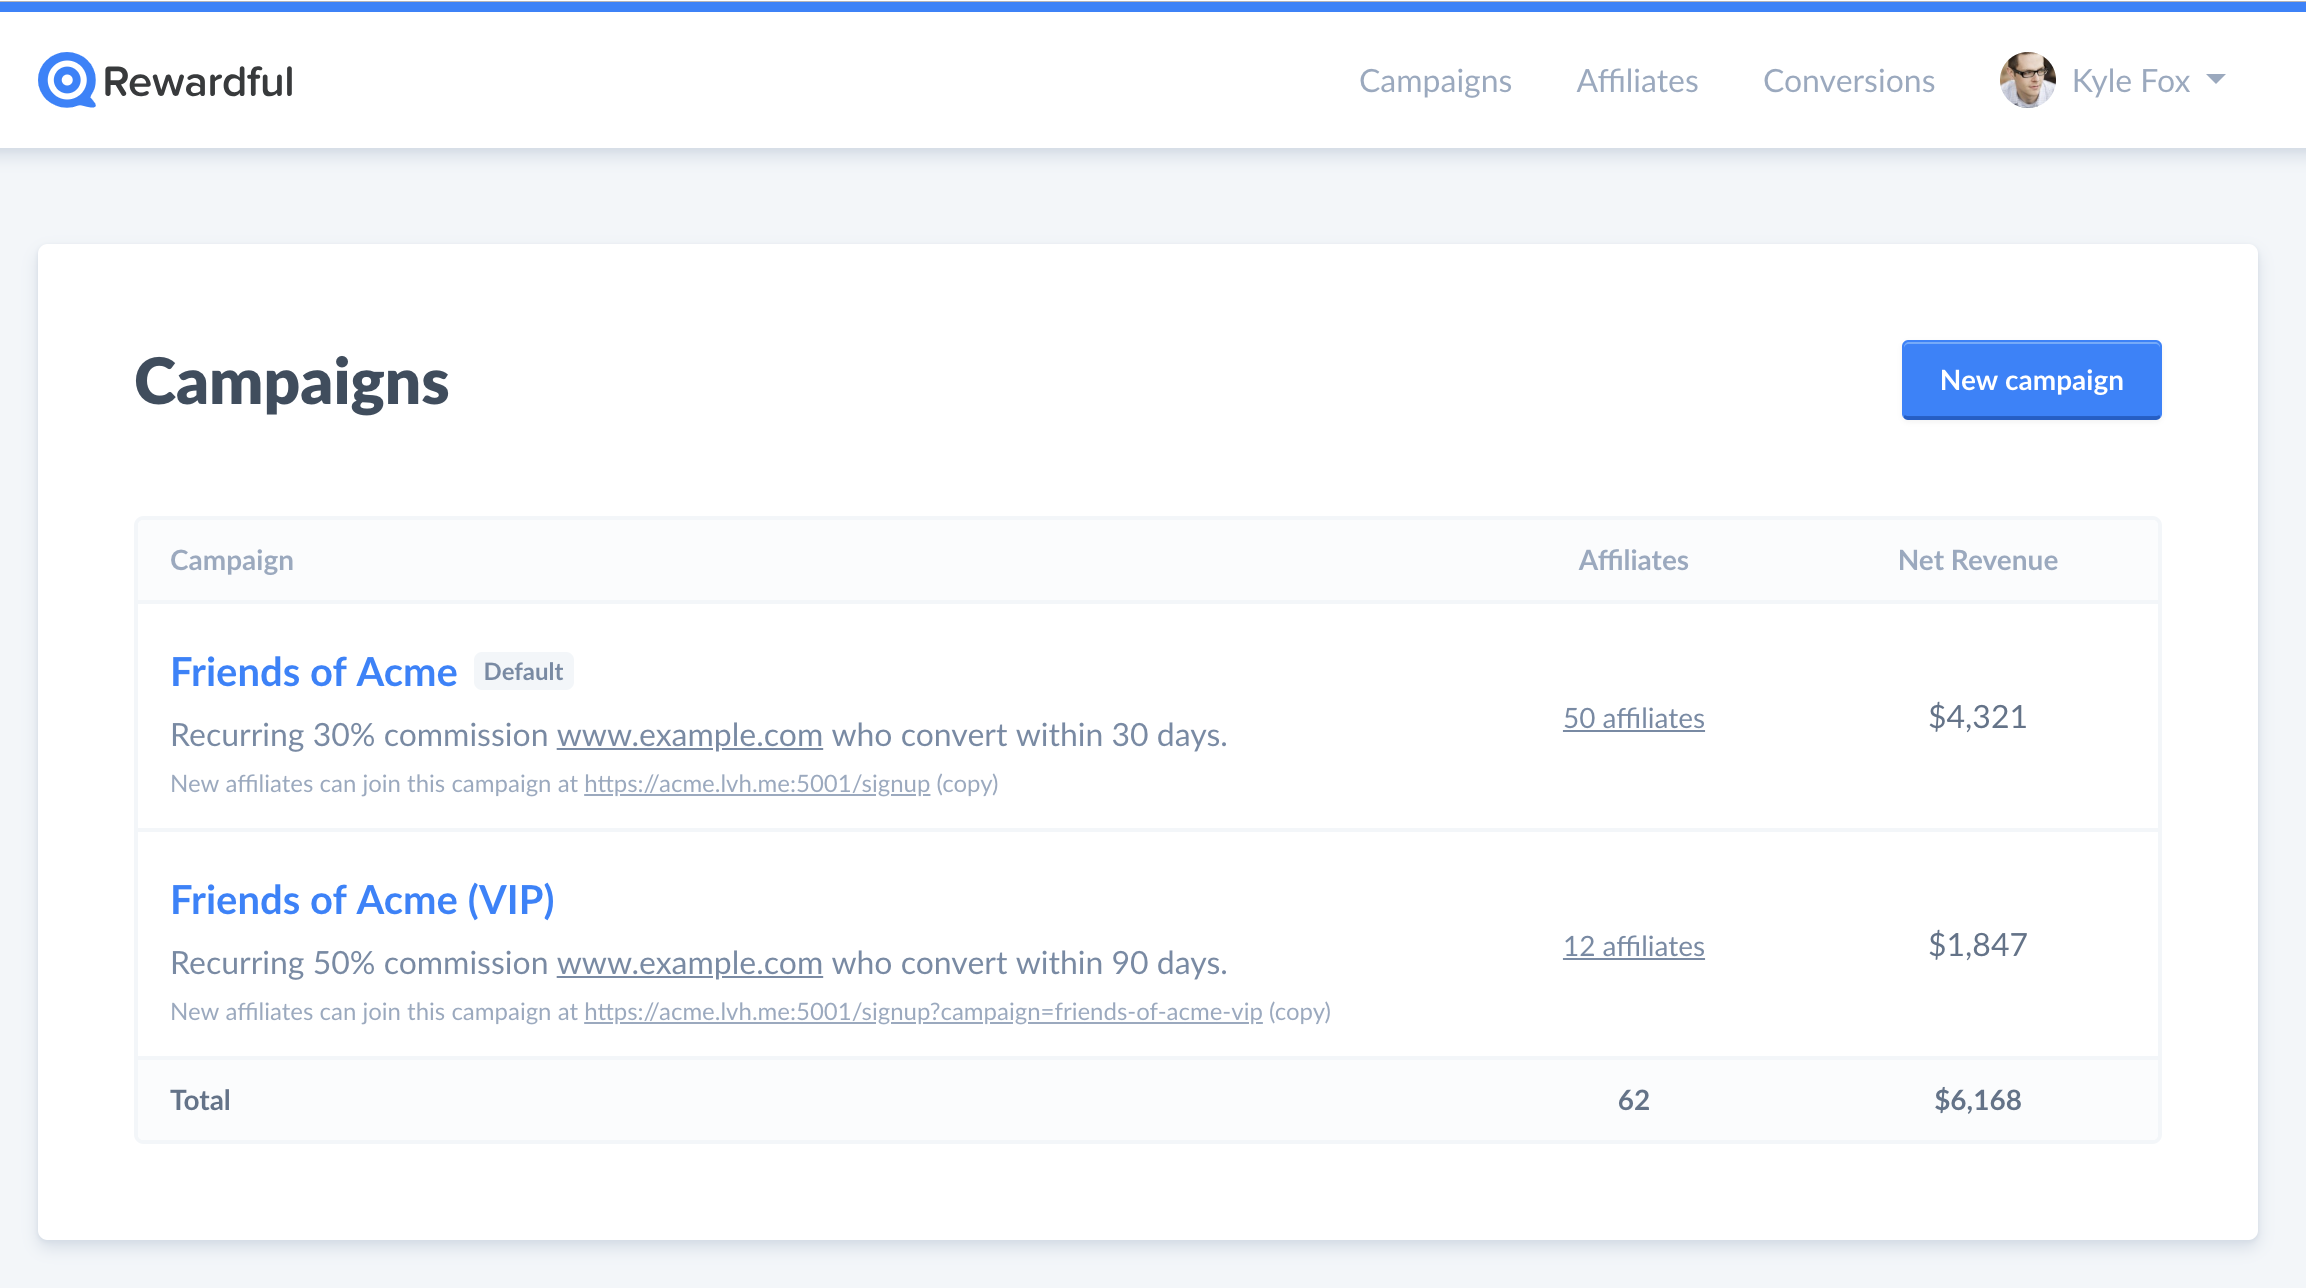
Task: Click the Campaign column header
Action: coord(232,561)
